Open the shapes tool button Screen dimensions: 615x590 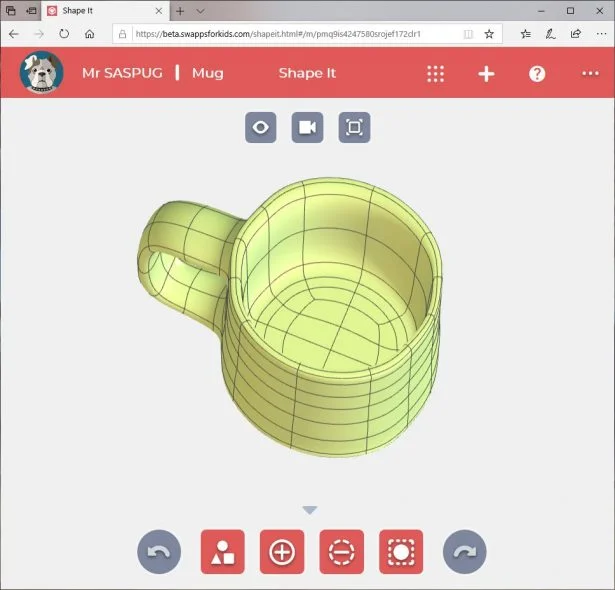223,551
